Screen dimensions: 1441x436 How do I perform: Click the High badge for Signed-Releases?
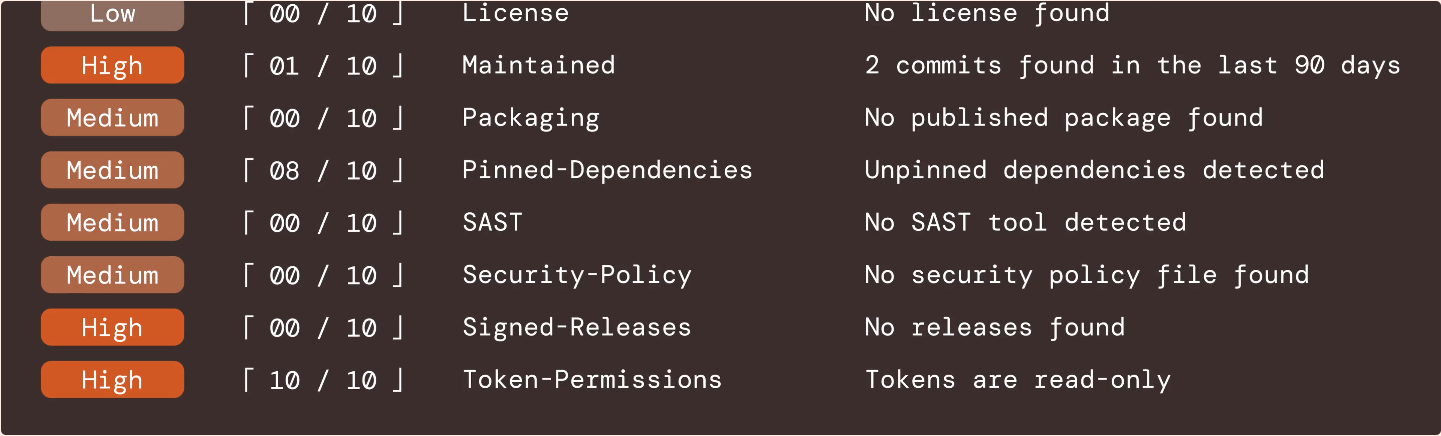(x=112, y=327)
